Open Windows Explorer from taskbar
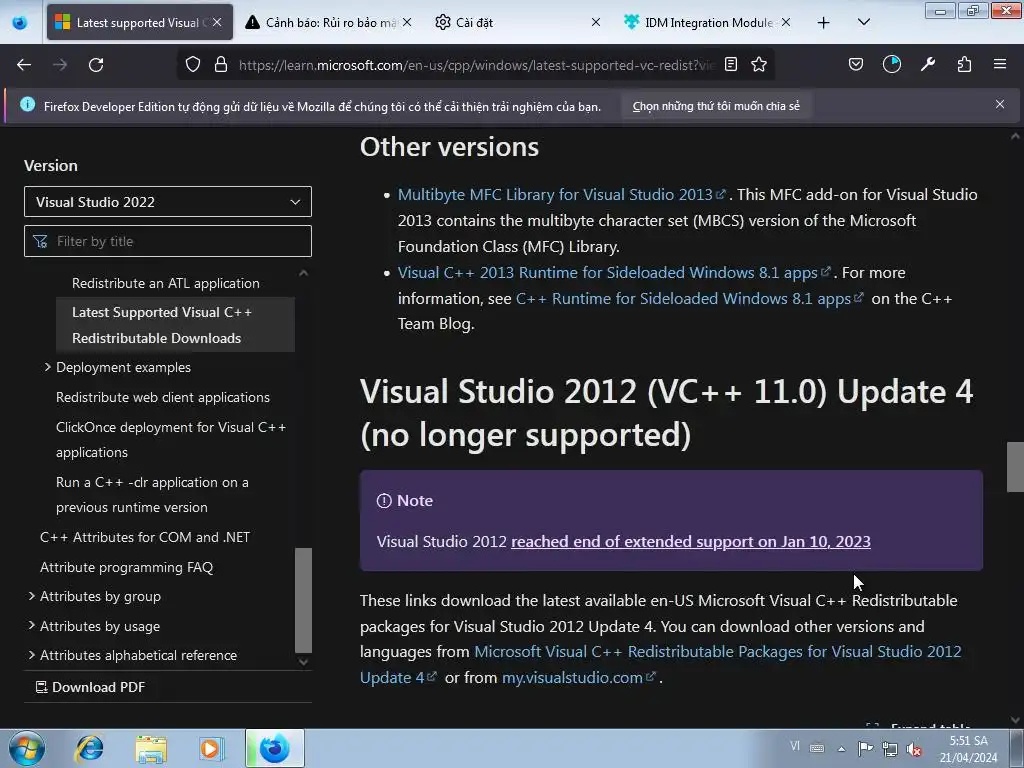Image resolution: width=1024 pixels, height=768 pixels. point(151,748)
